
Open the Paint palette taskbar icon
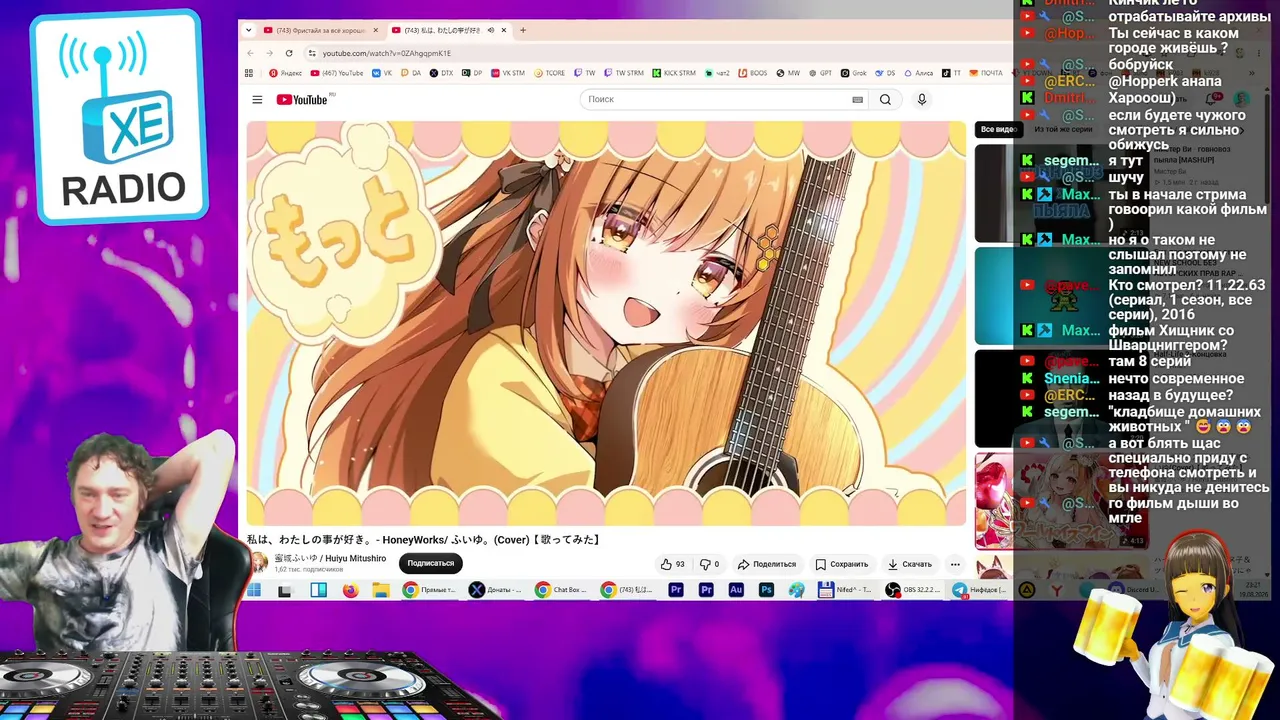pos(797,590)
